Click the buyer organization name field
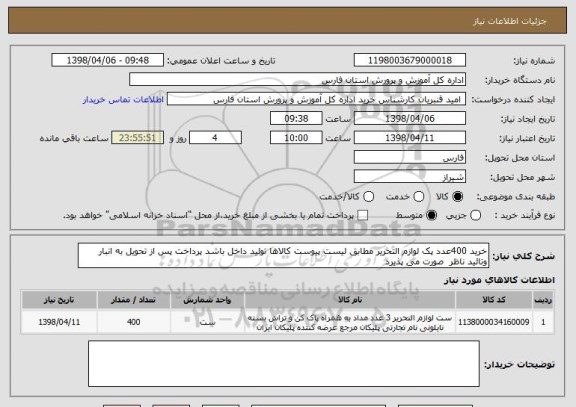 (x=298, y=80)
